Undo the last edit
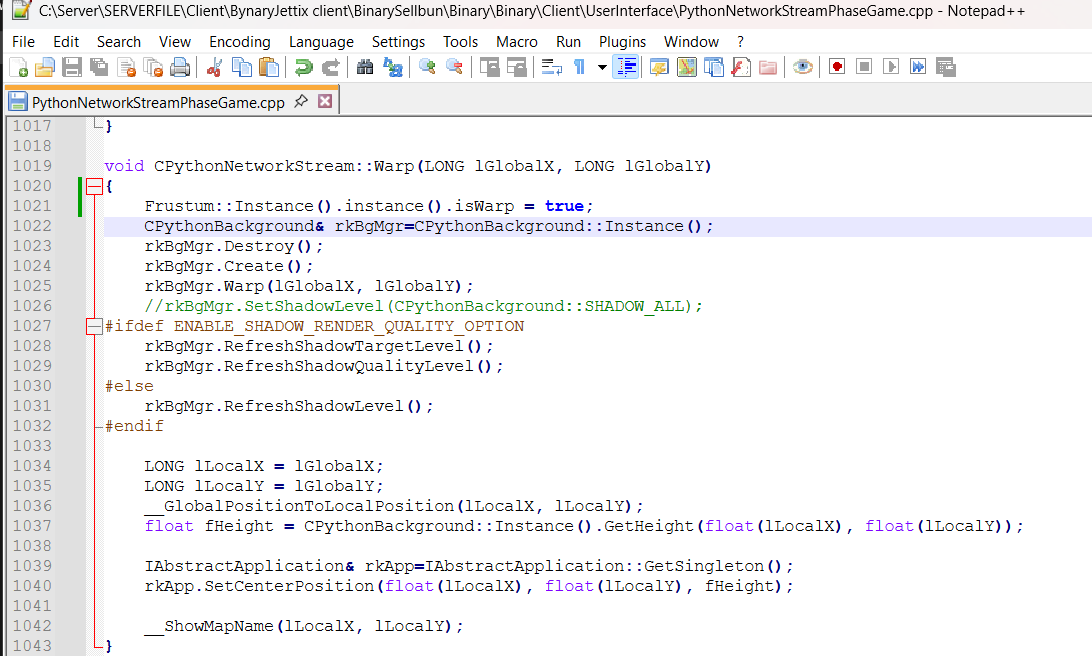This screenshot has height=656, width=1092. [x=304, y=68]
